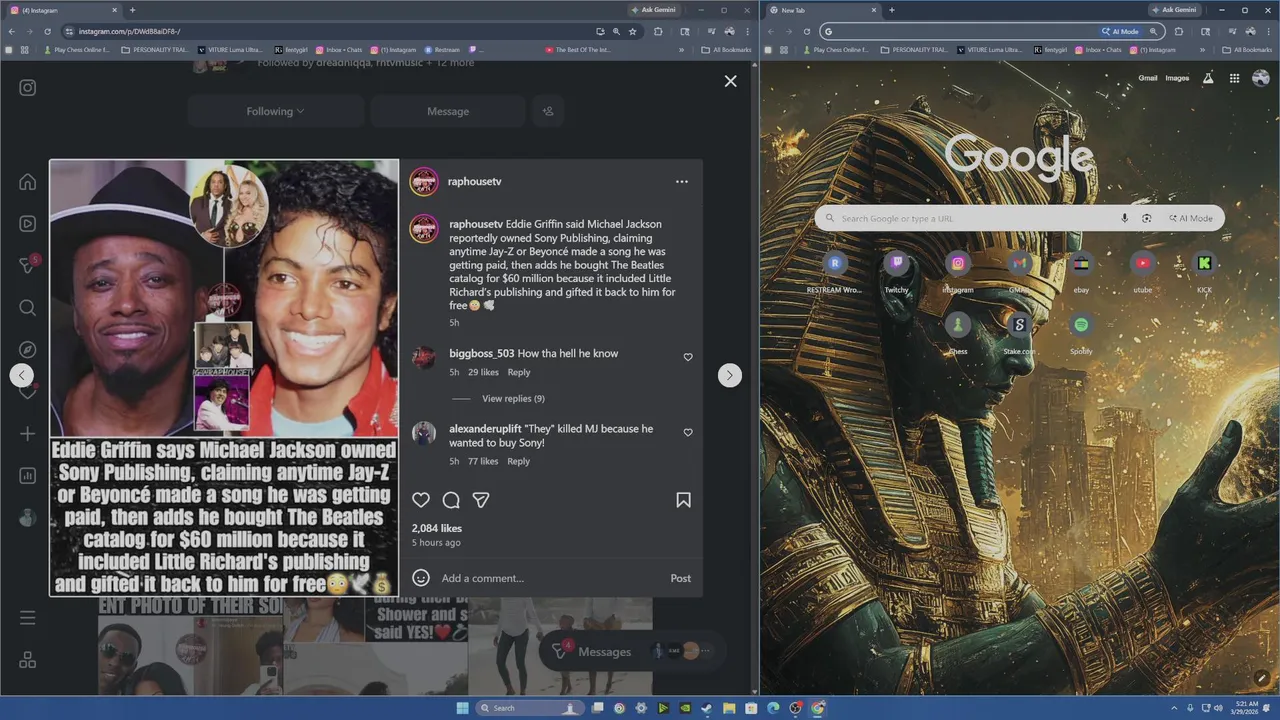
Task: Open All Bookmarks folder in Instagram window
Action: (727, 49)
